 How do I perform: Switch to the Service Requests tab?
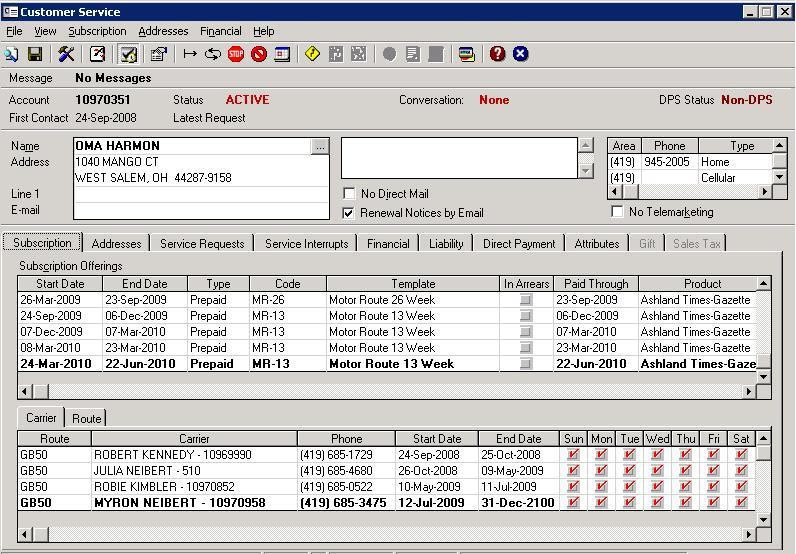tap(201, 243)
